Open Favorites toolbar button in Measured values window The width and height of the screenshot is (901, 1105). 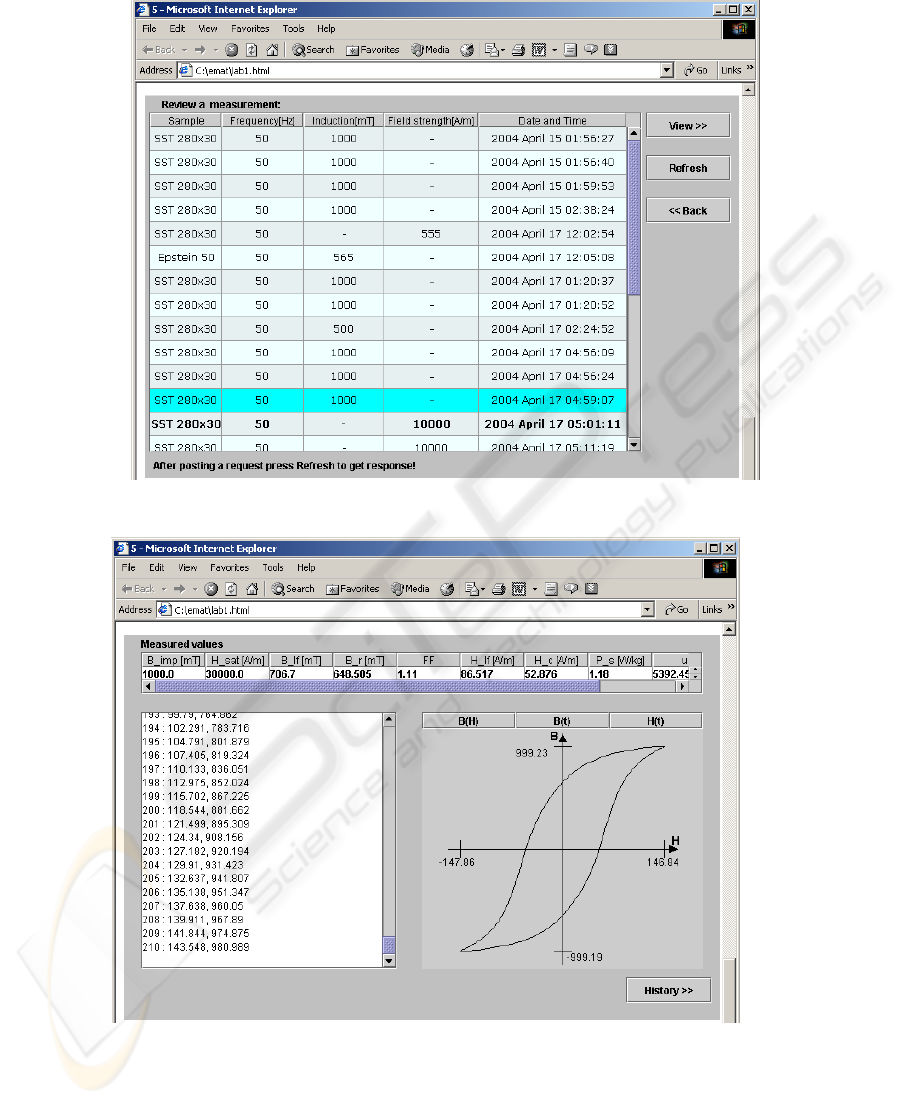[352, 589]
